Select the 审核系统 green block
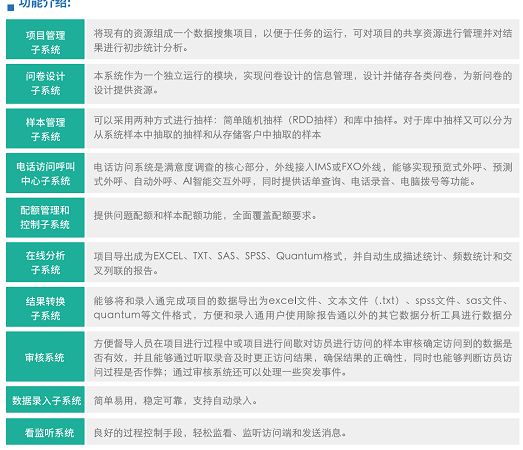Viewport: 523px width, 450px height. 45,357
